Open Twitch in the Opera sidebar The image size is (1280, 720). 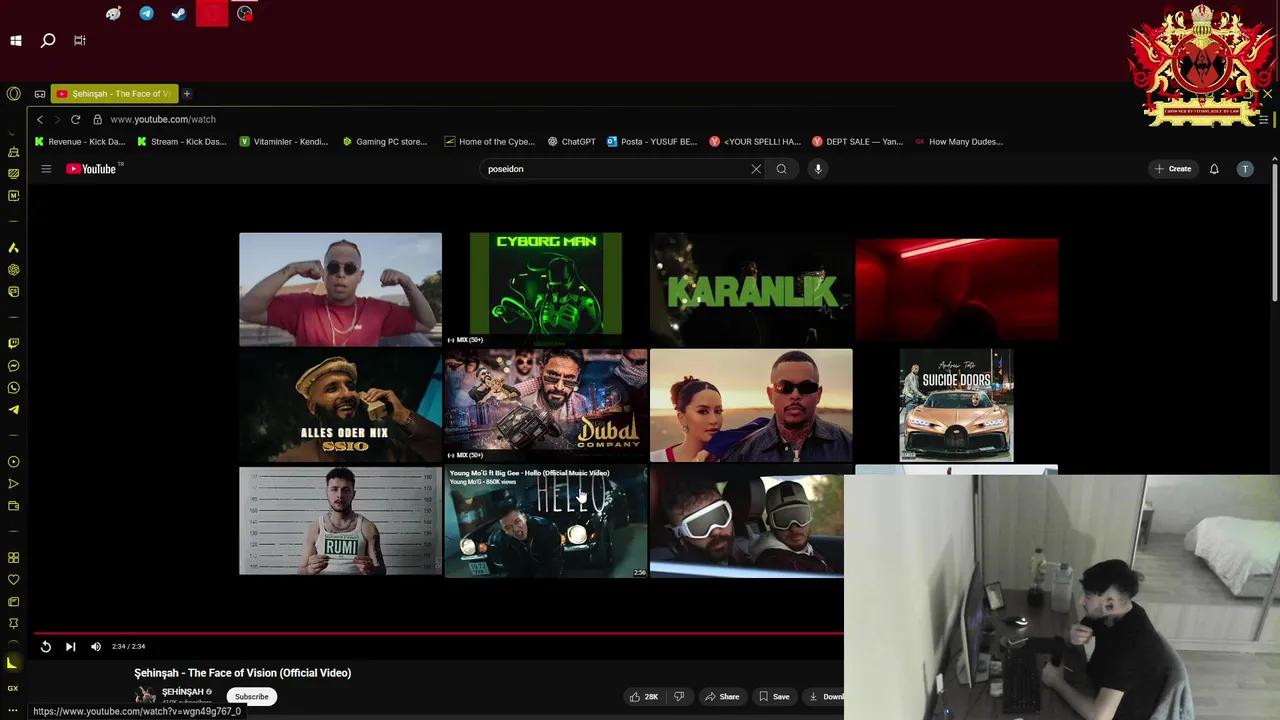[13, 344]
